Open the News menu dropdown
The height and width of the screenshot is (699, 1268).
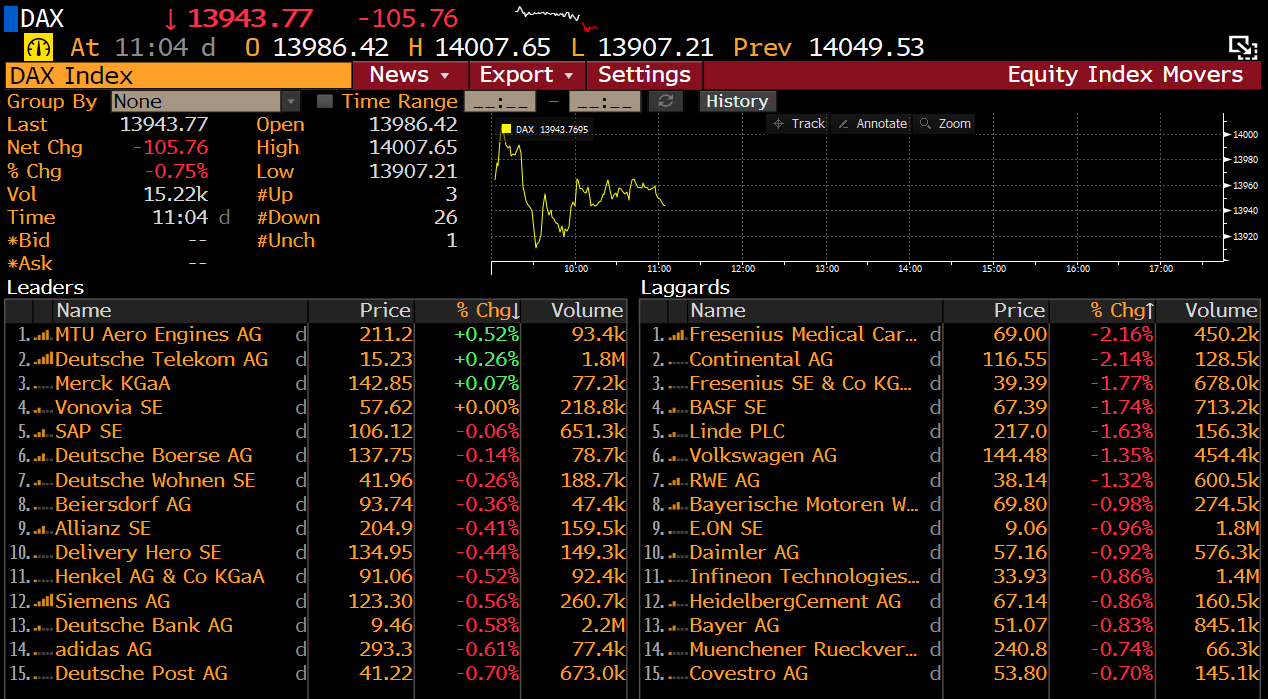[410, 75]
